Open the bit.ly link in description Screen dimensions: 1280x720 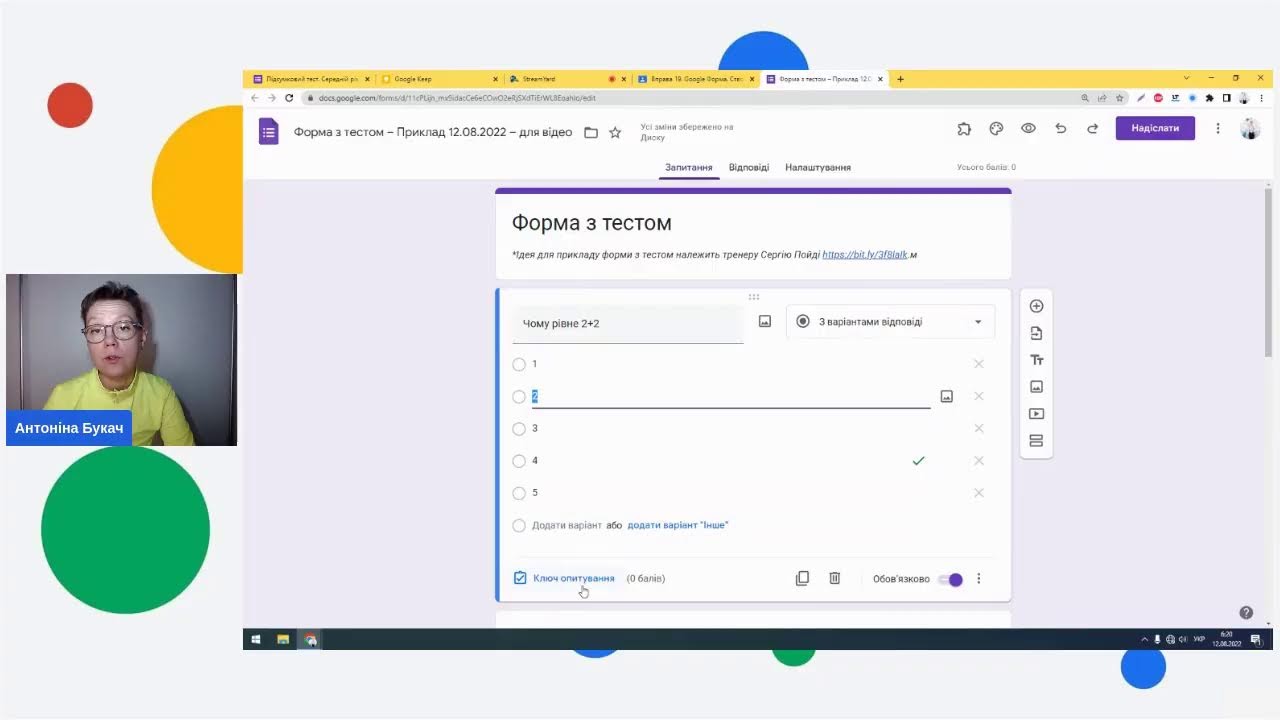(x=865, y=255)
